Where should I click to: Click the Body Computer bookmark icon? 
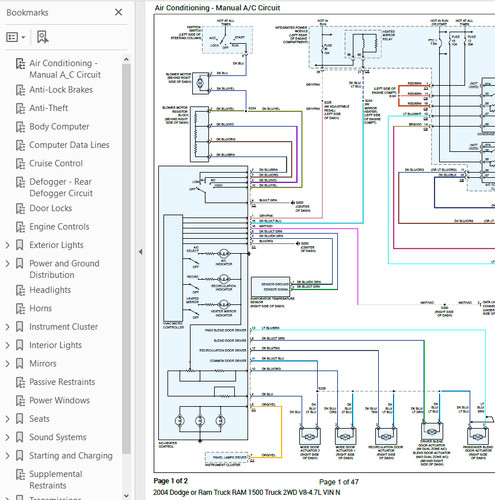coord(20,127)
